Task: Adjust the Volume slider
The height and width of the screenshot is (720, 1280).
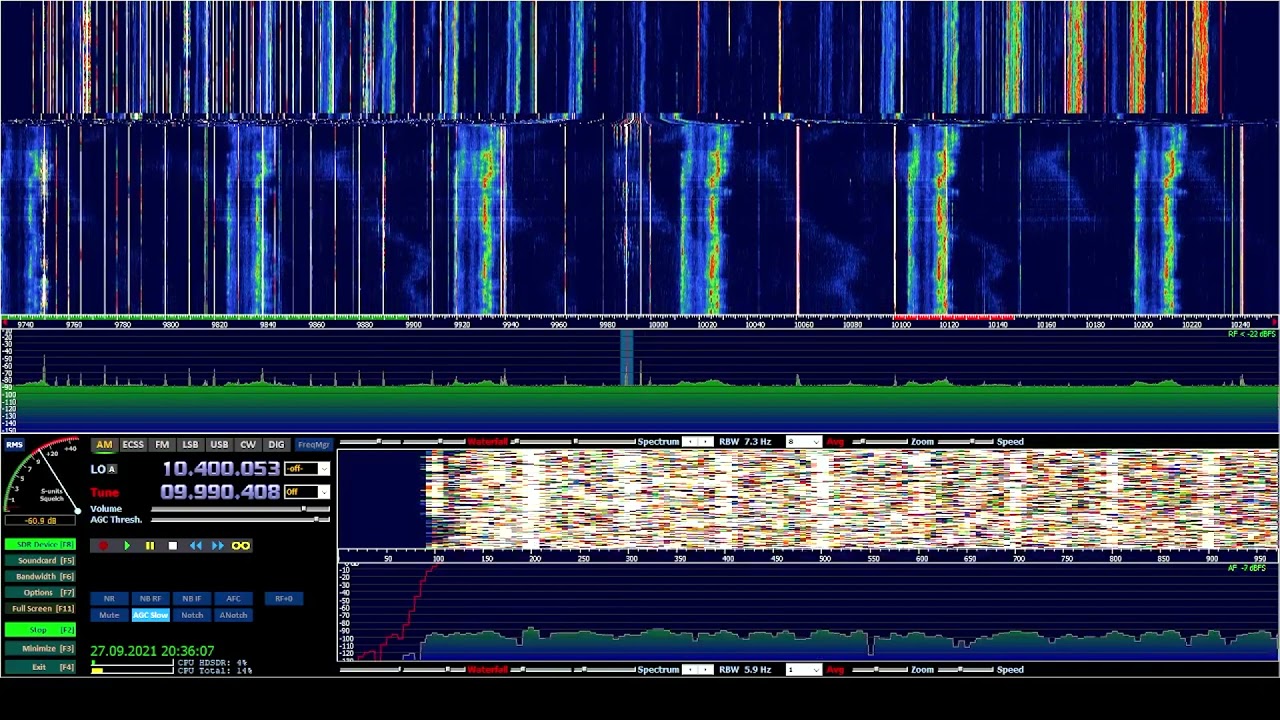Action: 240,509
